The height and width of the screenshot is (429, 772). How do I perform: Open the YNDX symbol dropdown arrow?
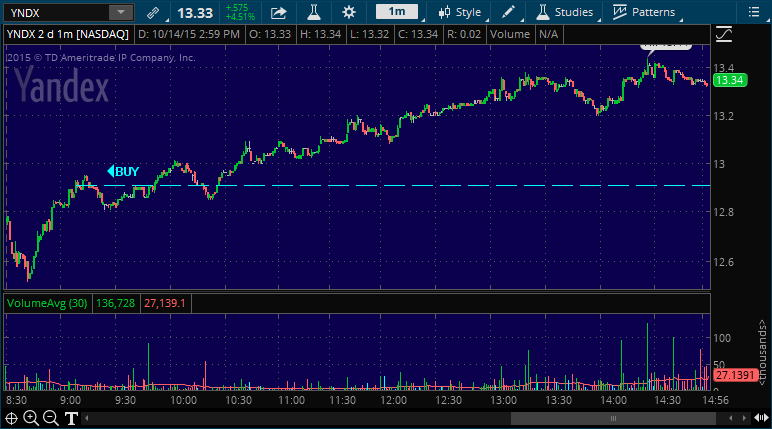pos(121,12)
